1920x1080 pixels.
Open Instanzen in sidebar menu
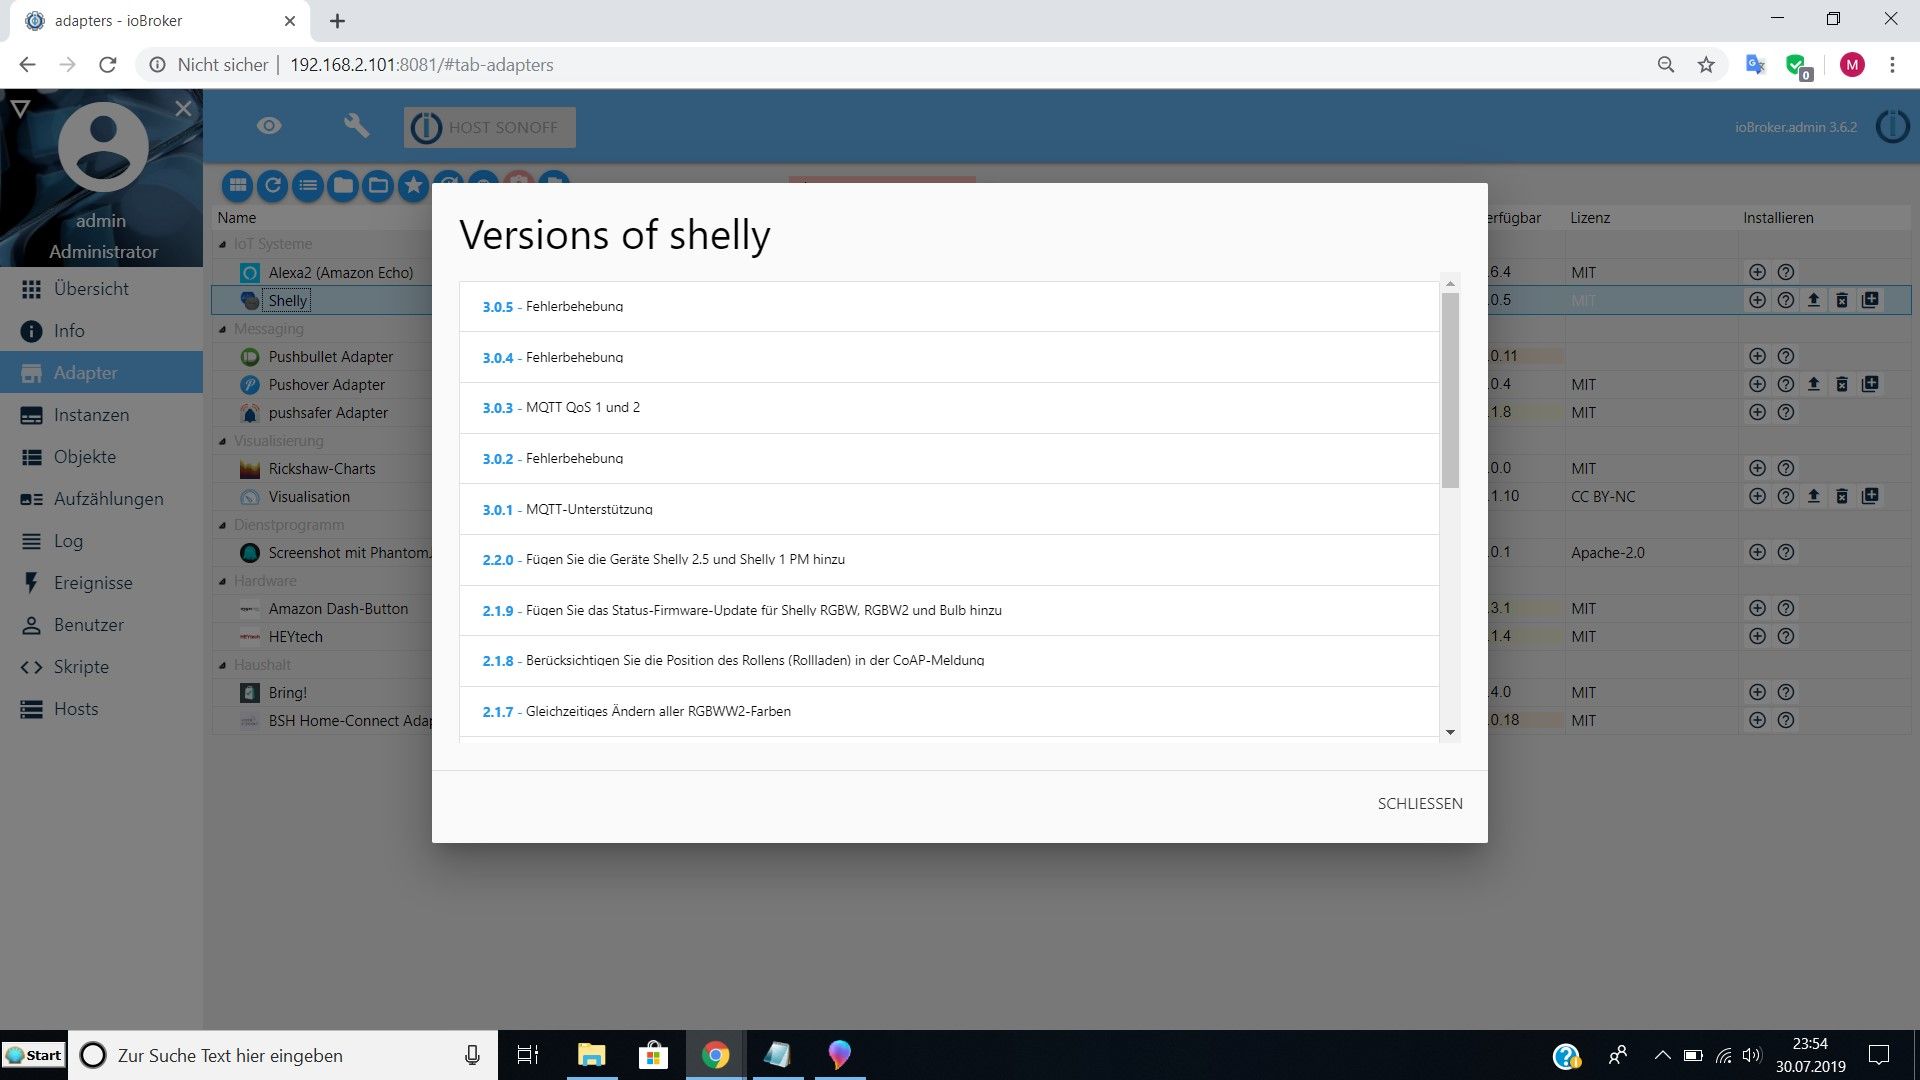pyautogui.click(x=90, y=415)
